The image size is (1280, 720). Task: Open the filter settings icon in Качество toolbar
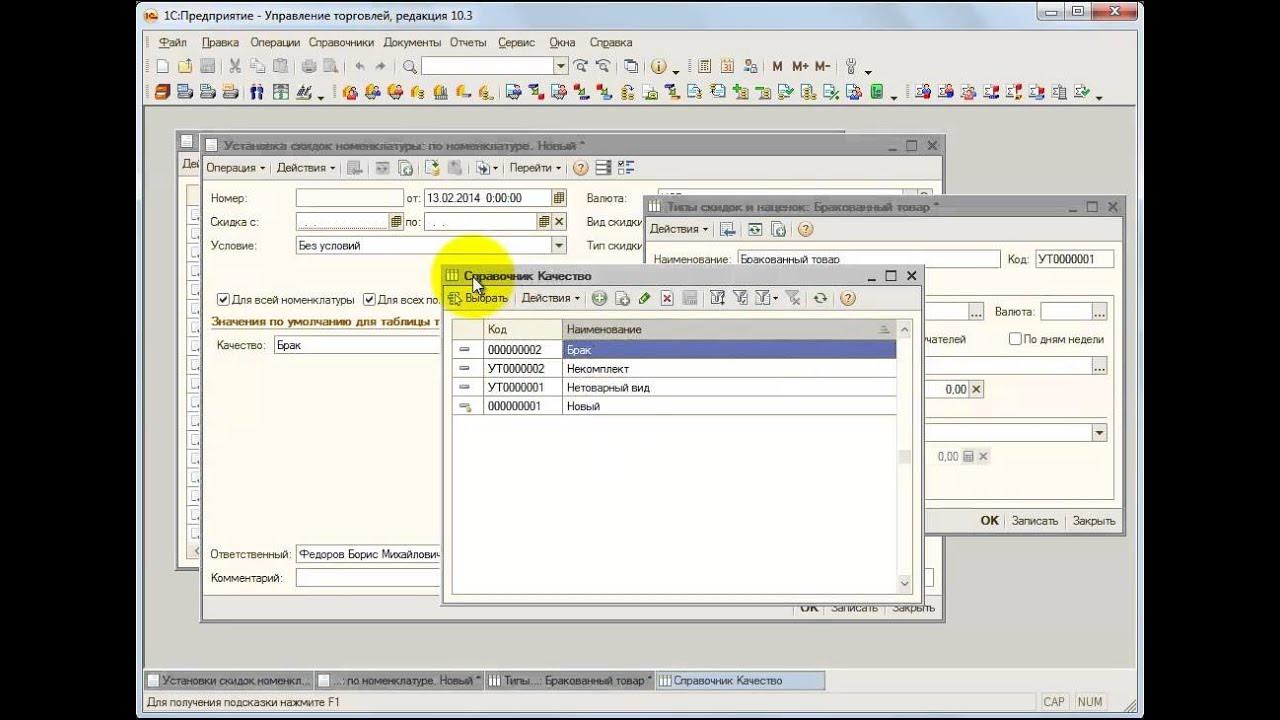pos(717,298)
